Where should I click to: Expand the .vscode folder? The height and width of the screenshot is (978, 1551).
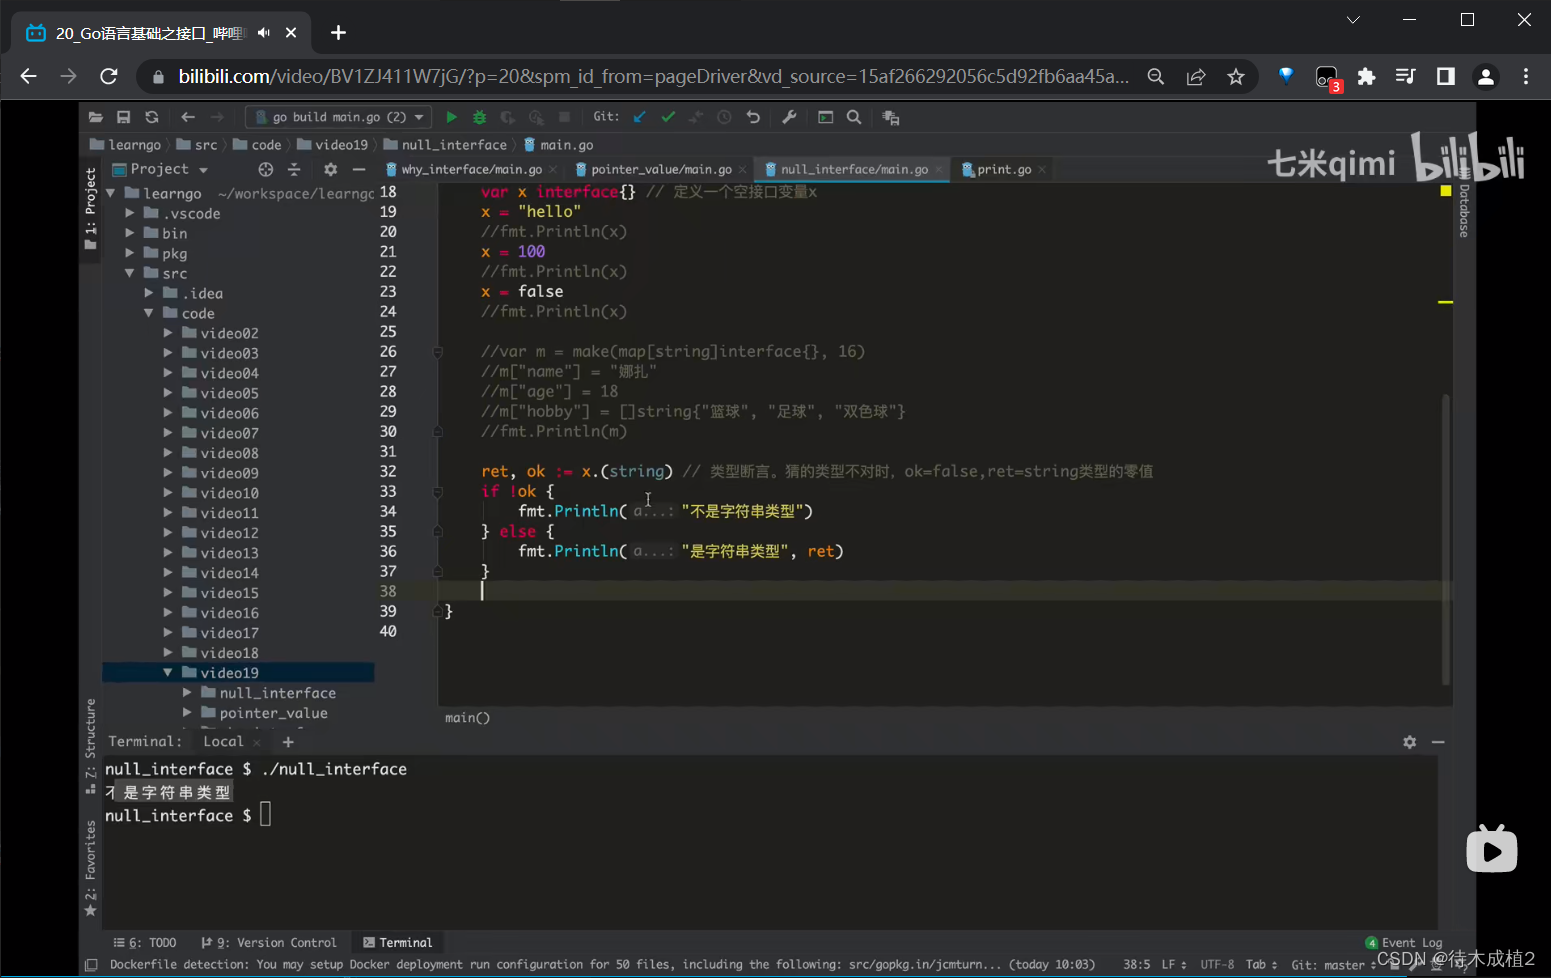pyautogui.click(x=130, y=213)
